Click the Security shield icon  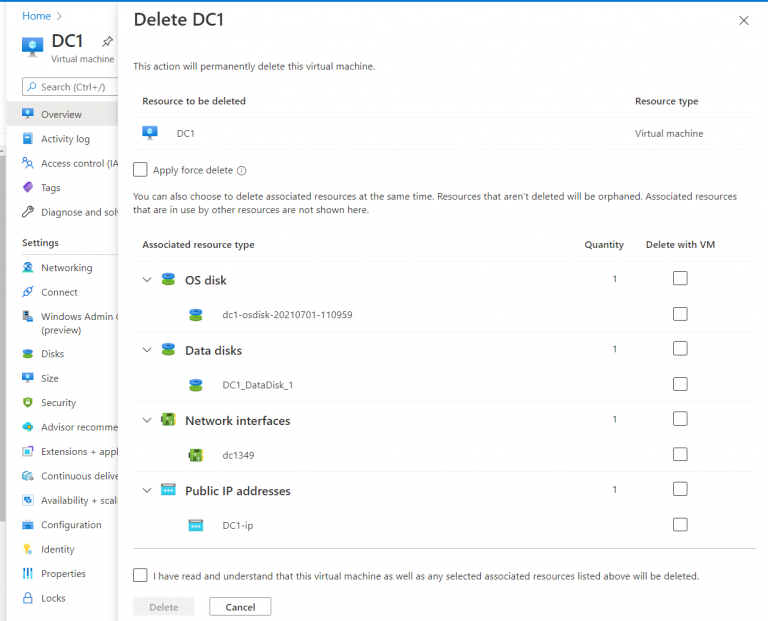[28, 402]
